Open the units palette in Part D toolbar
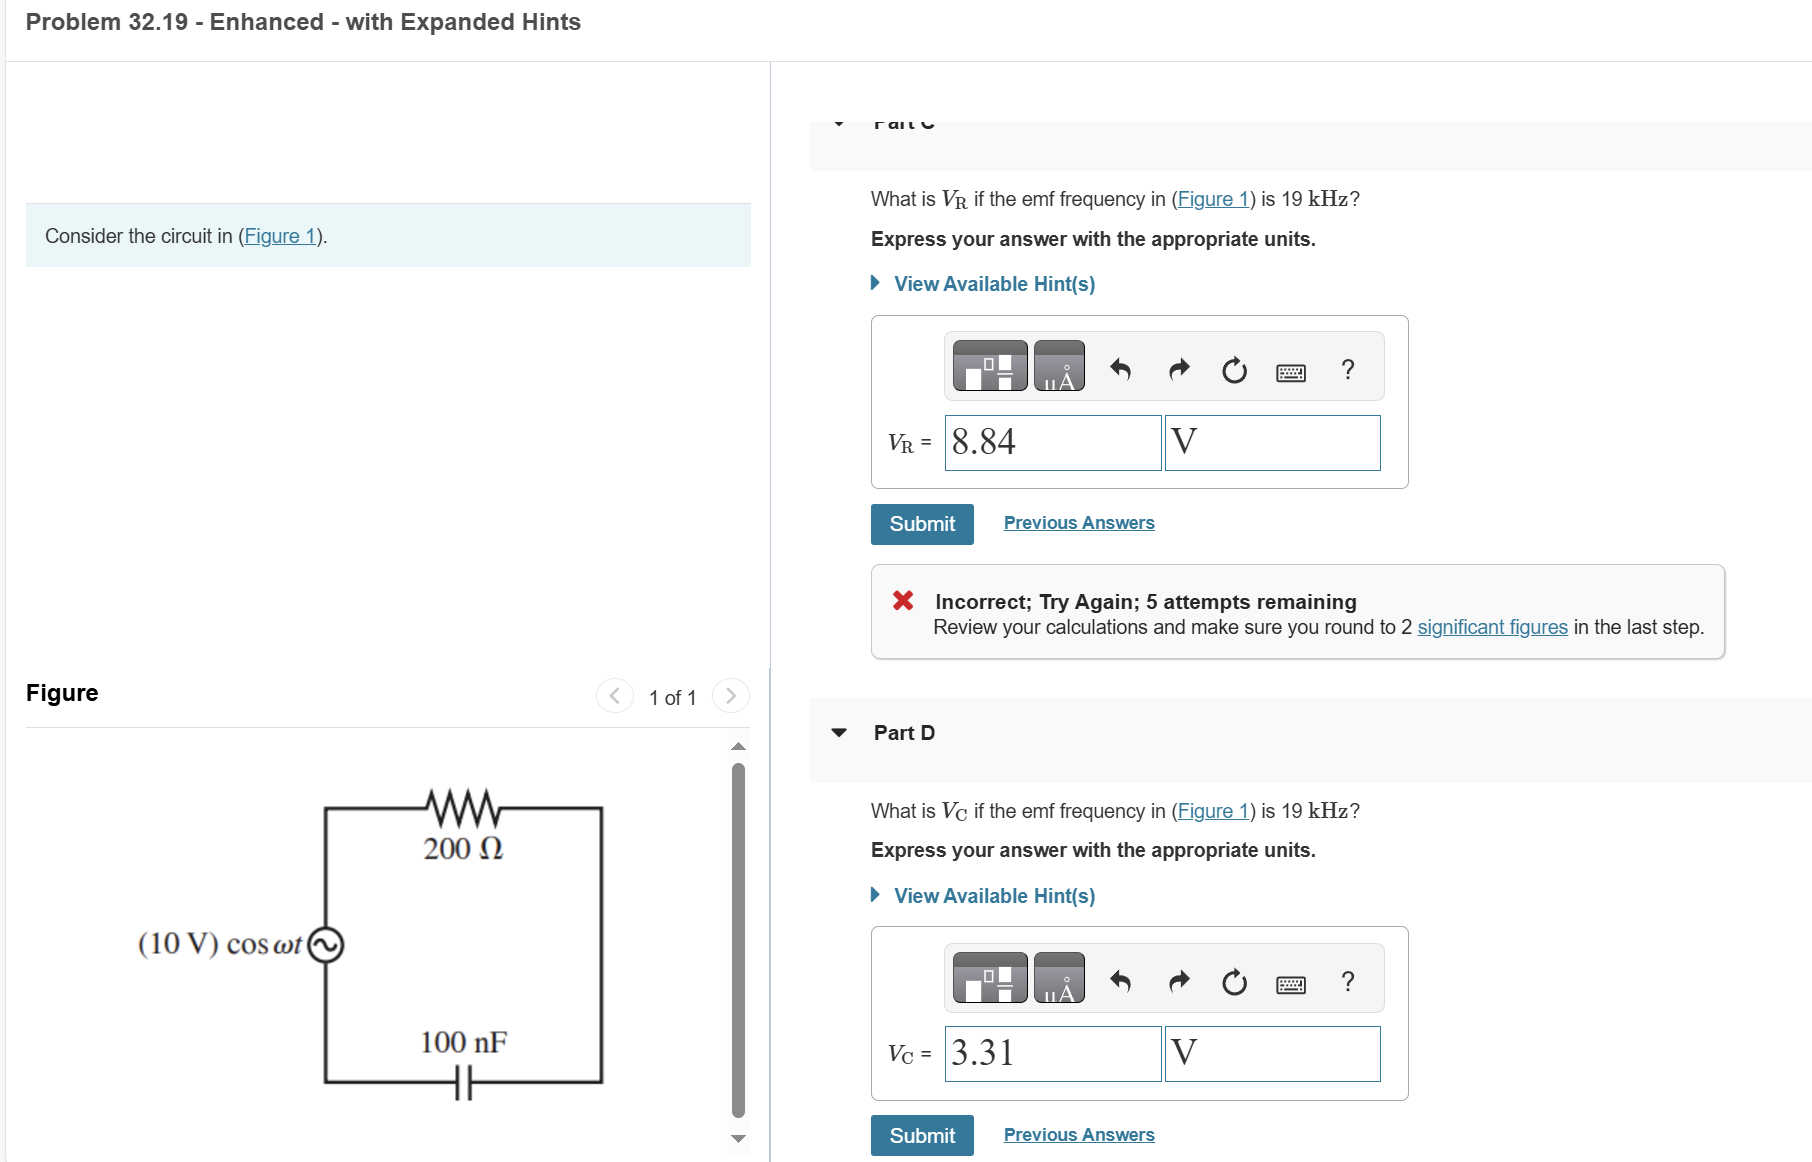The height and width of the screenshot is (1162, 1812). tap(1060, 978)
